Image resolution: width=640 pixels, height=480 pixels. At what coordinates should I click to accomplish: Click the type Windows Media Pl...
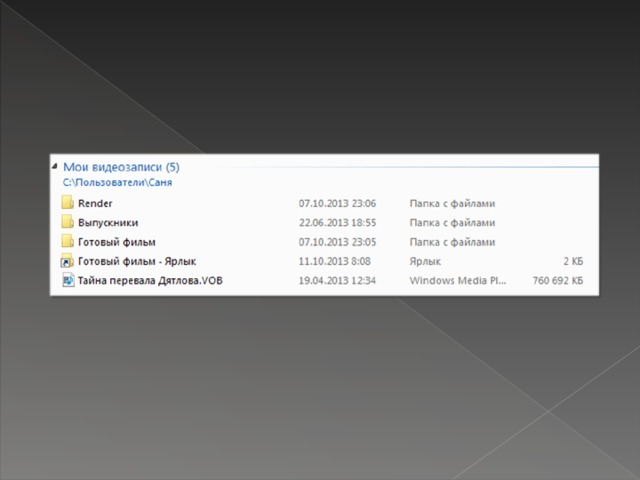[458, 280]
